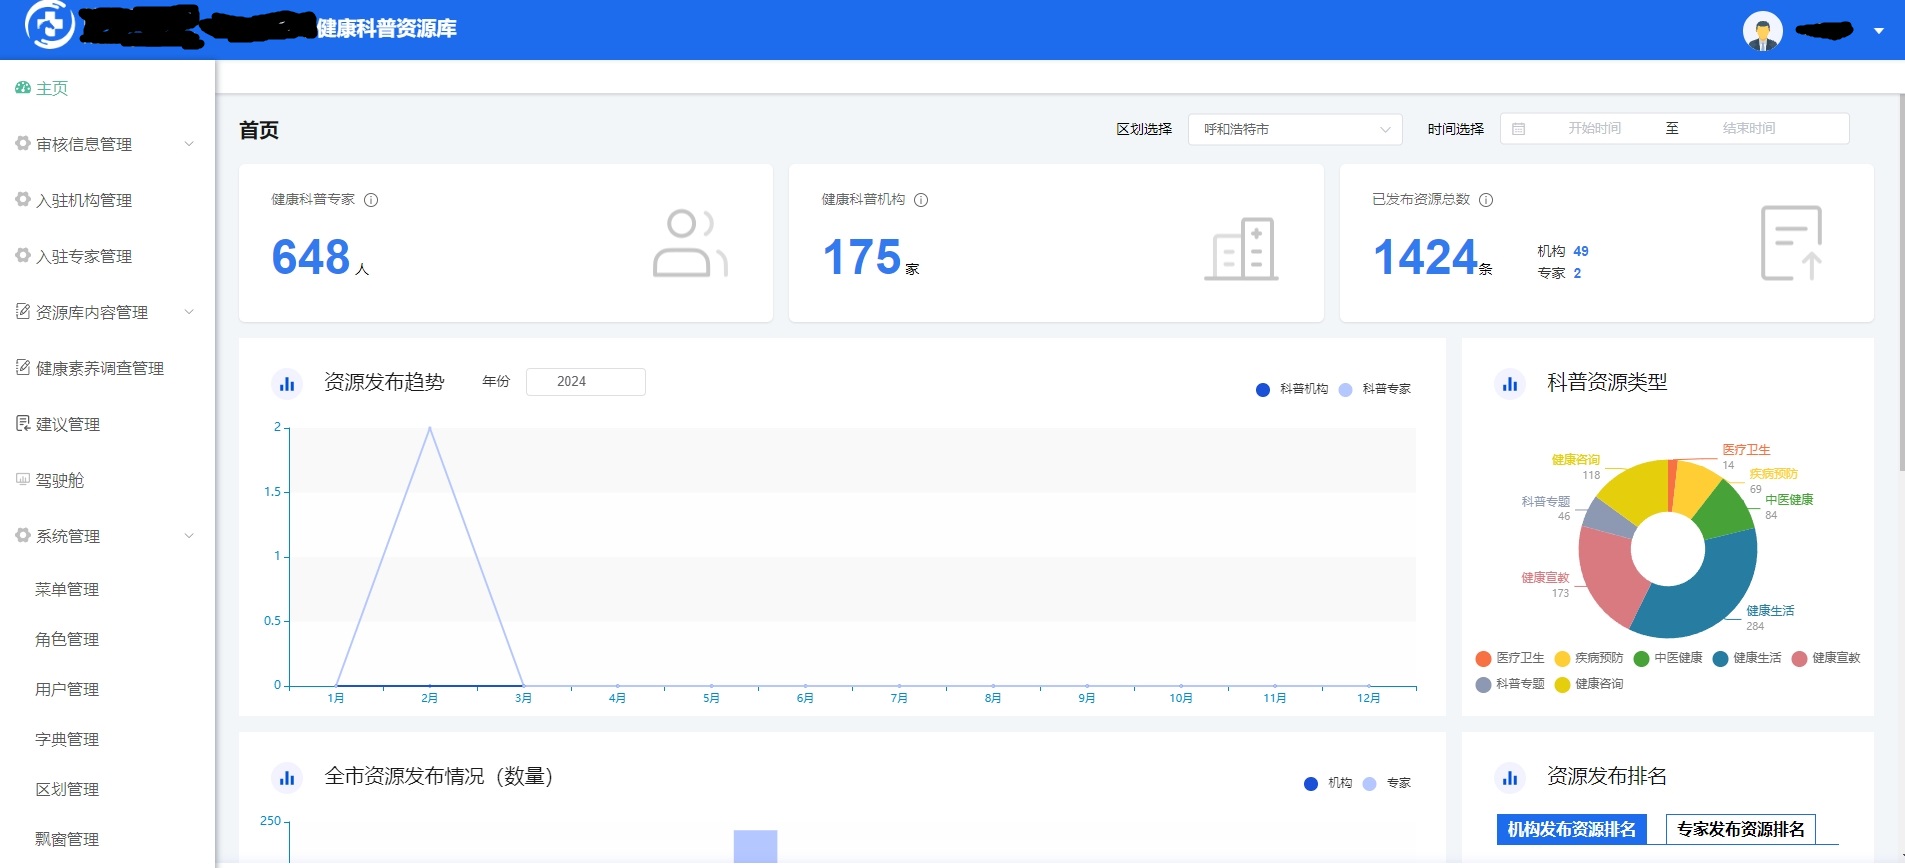
Task: Click gear icon next to 系统管理
Action: 23,536
